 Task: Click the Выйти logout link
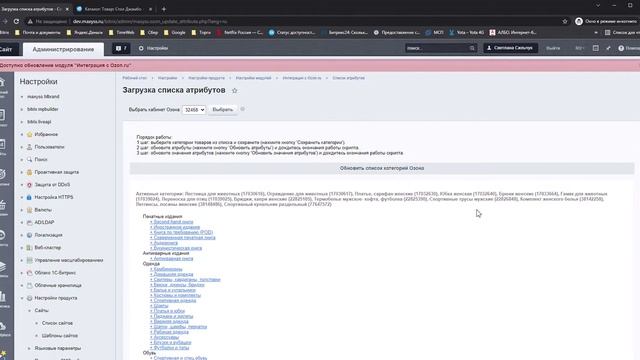click(x=553, y=48)
